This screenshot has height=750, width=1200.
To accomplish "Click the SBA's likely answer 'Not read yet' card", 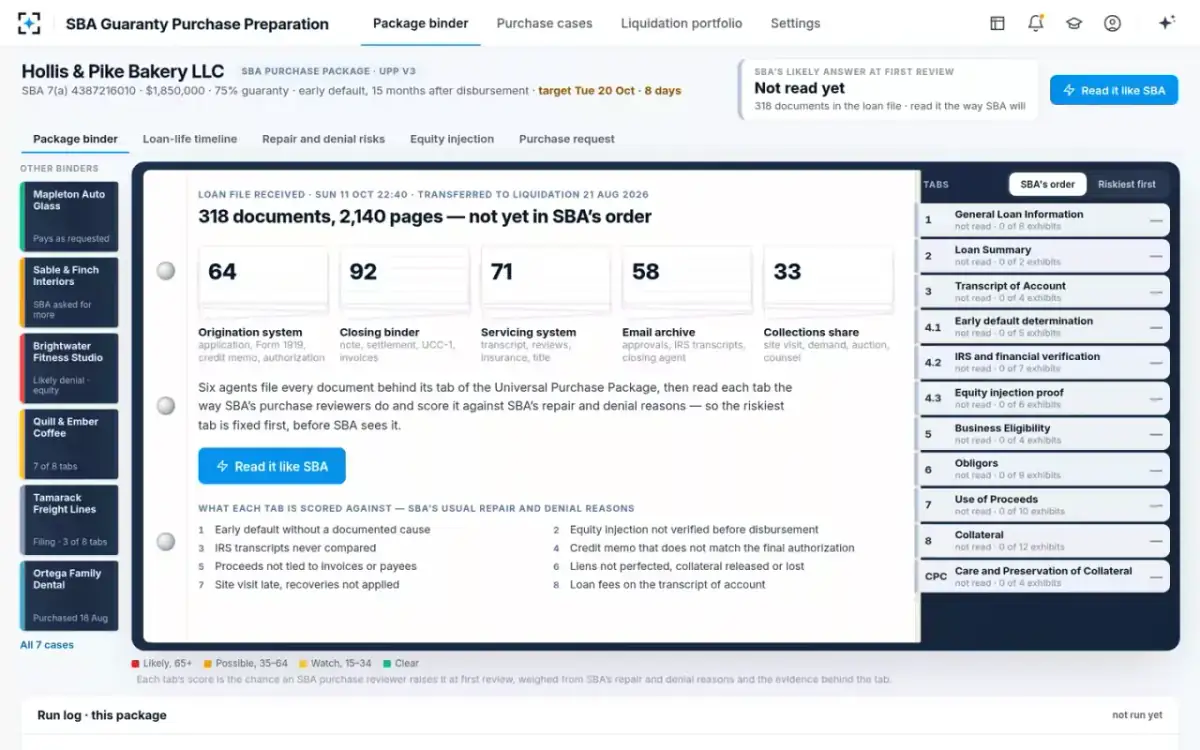I will point(889,90).
